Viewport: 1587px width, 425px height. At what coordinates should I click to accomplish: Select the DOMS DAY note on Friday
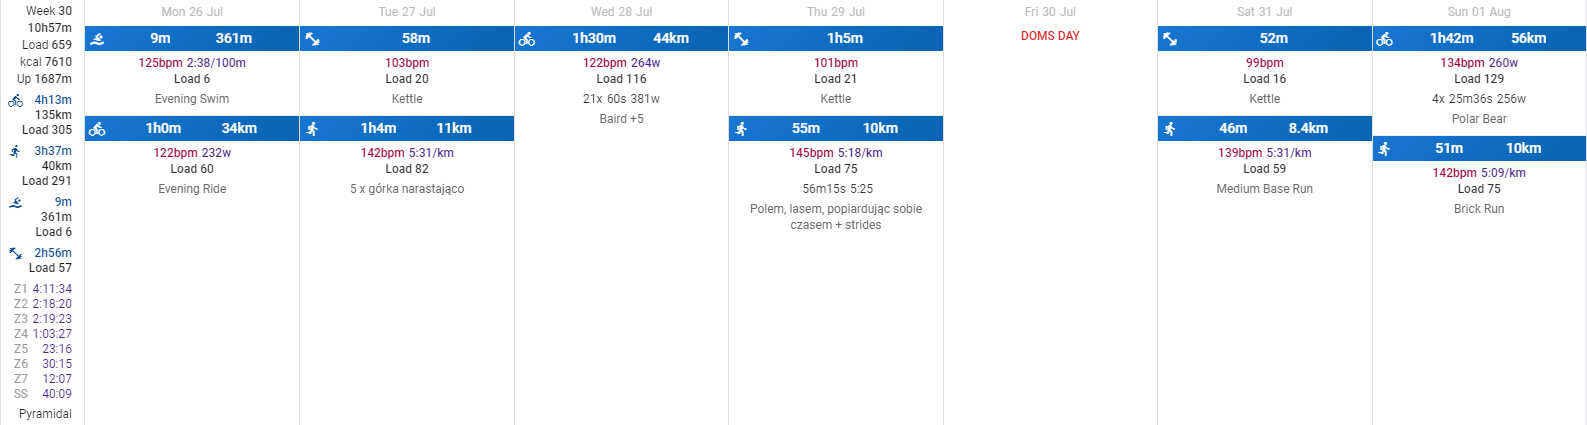1050,36
